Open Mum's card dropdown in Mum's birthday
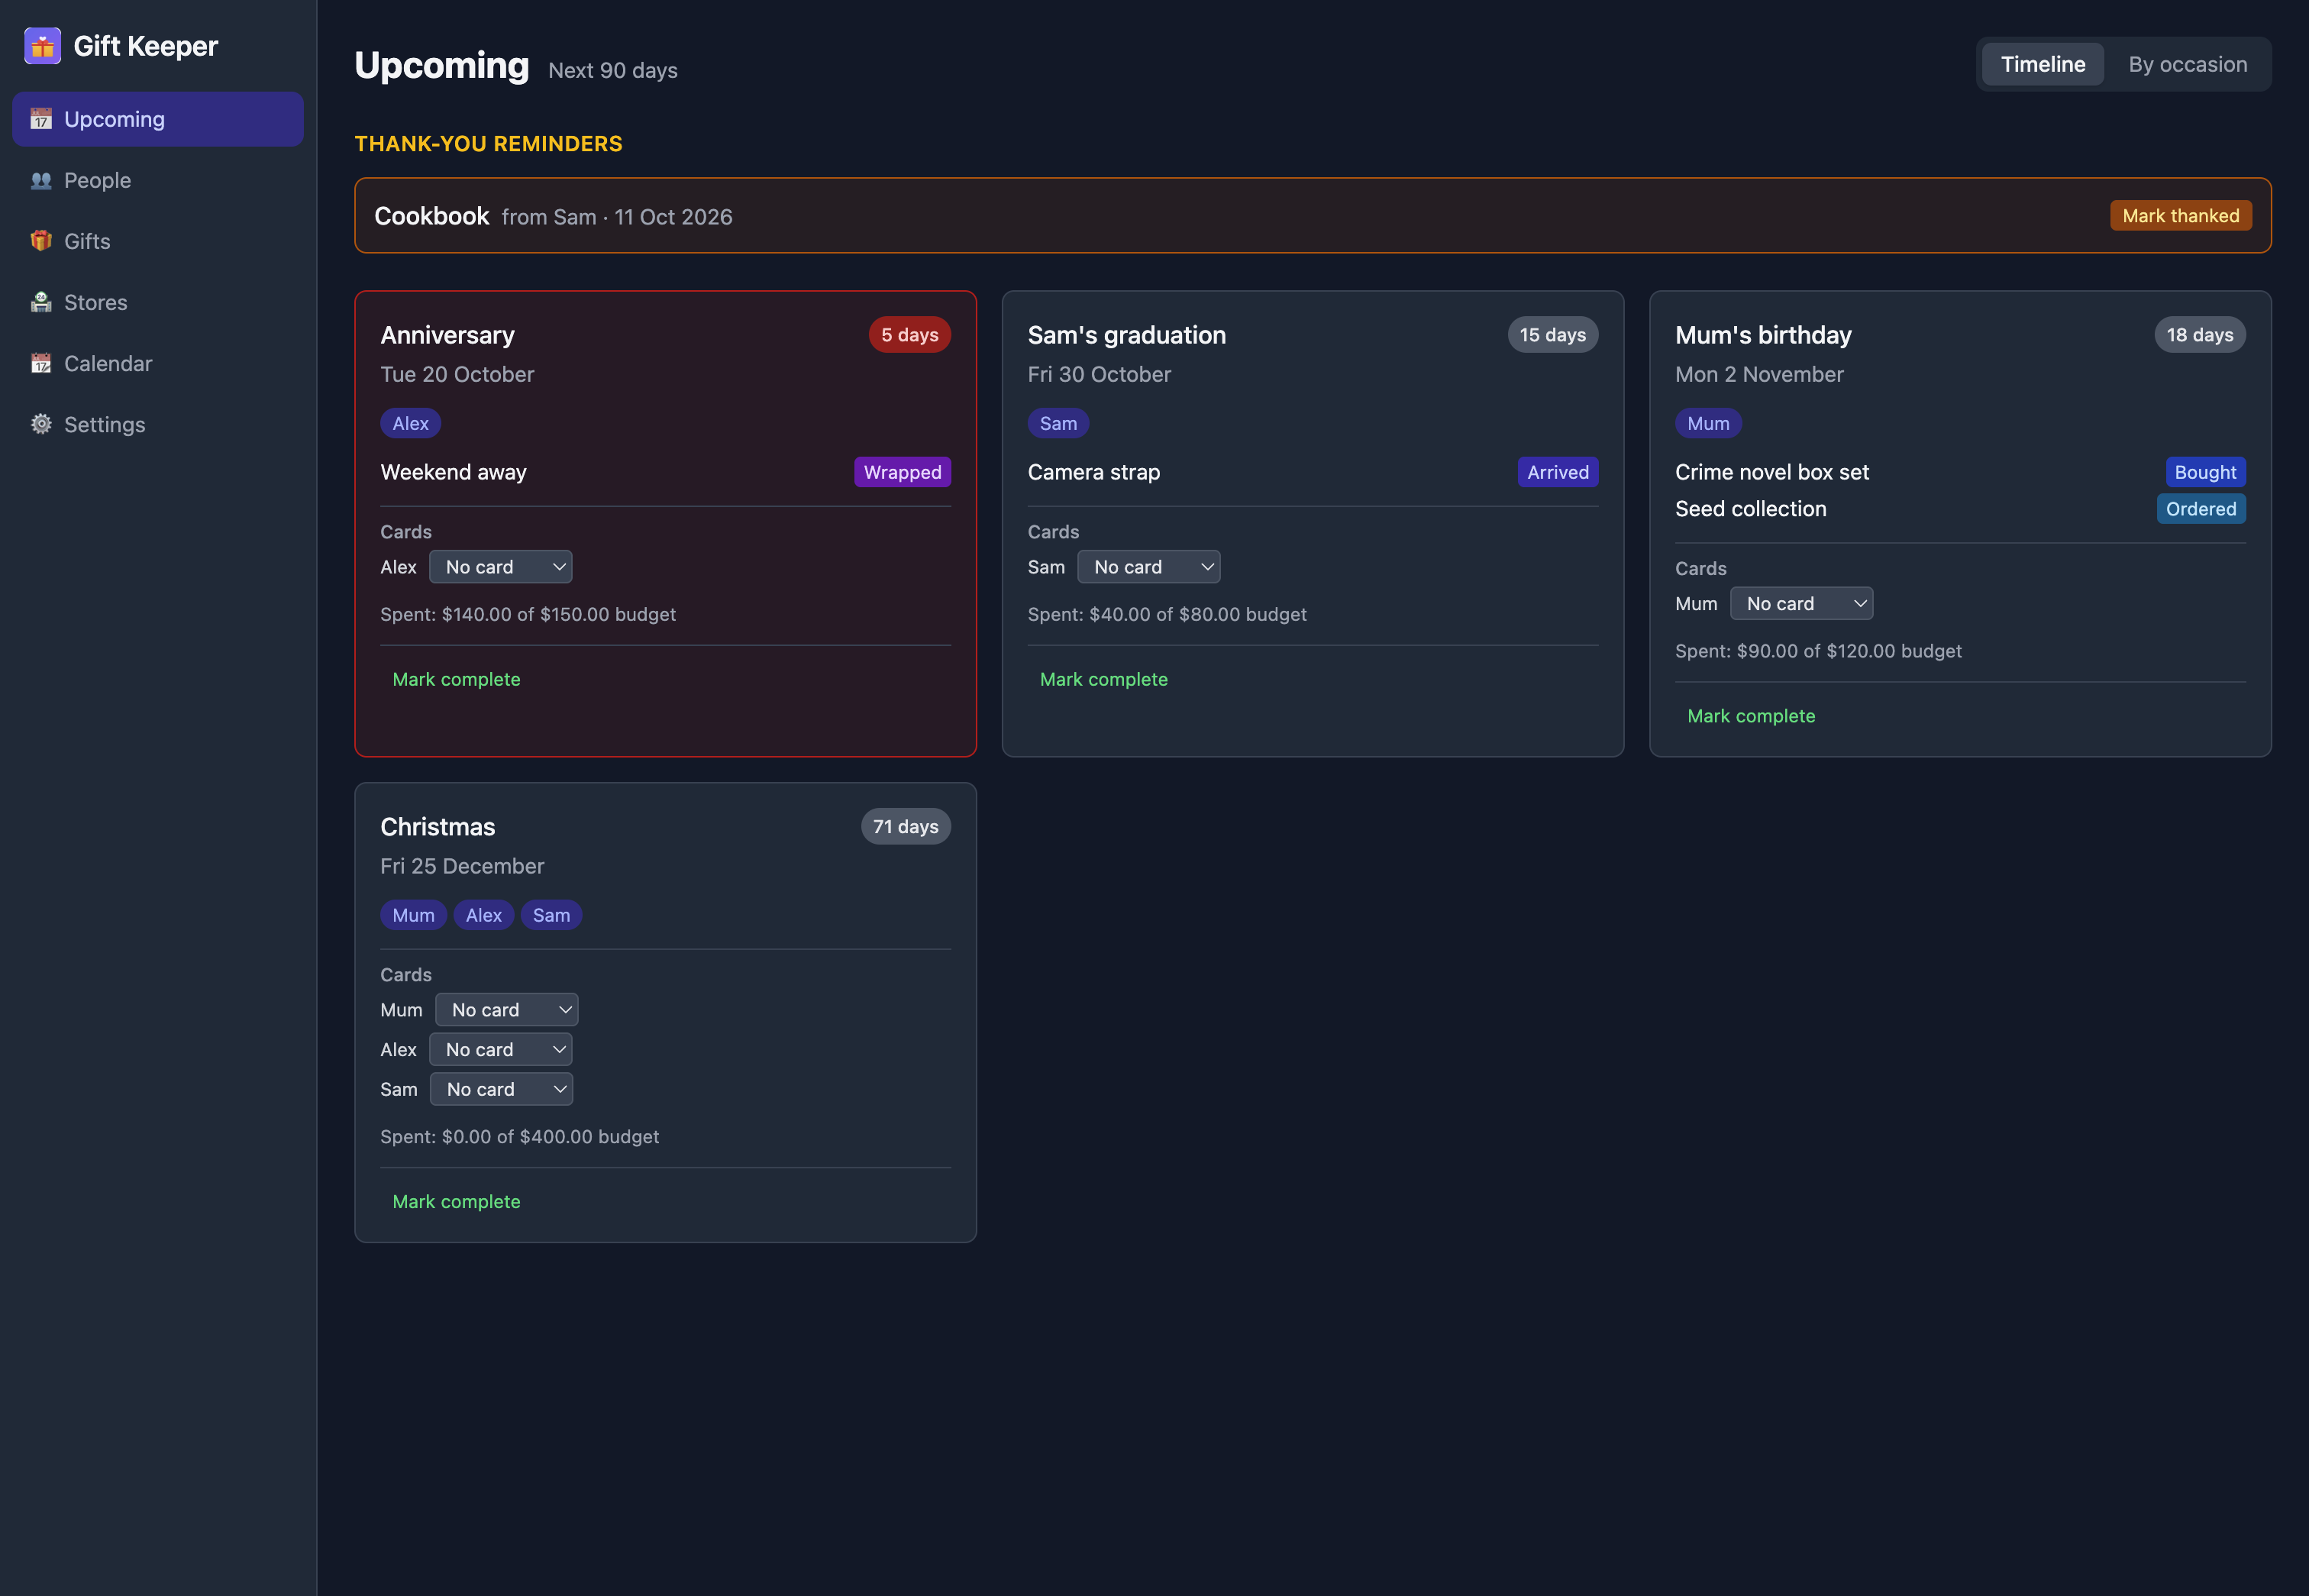 coord(1801,604)
